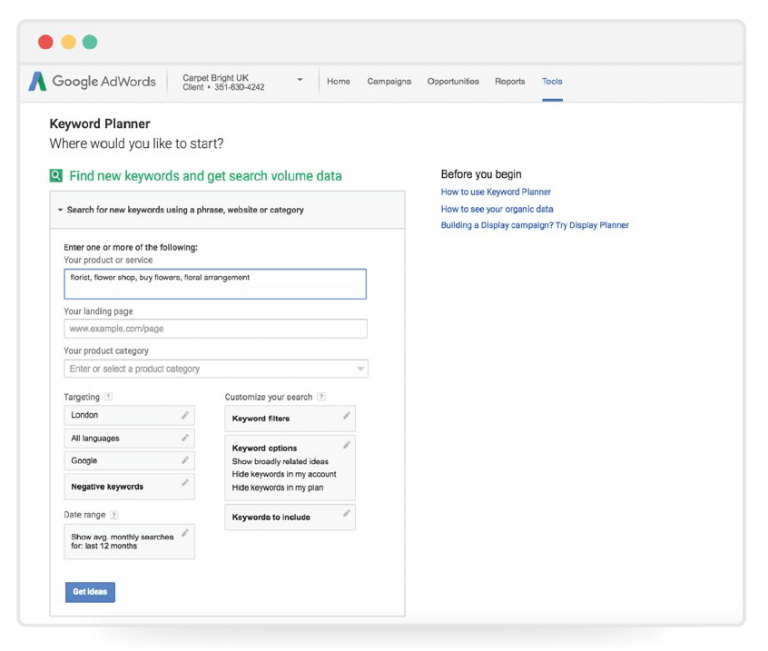Edit London location with pencil icon

[185, 415]
